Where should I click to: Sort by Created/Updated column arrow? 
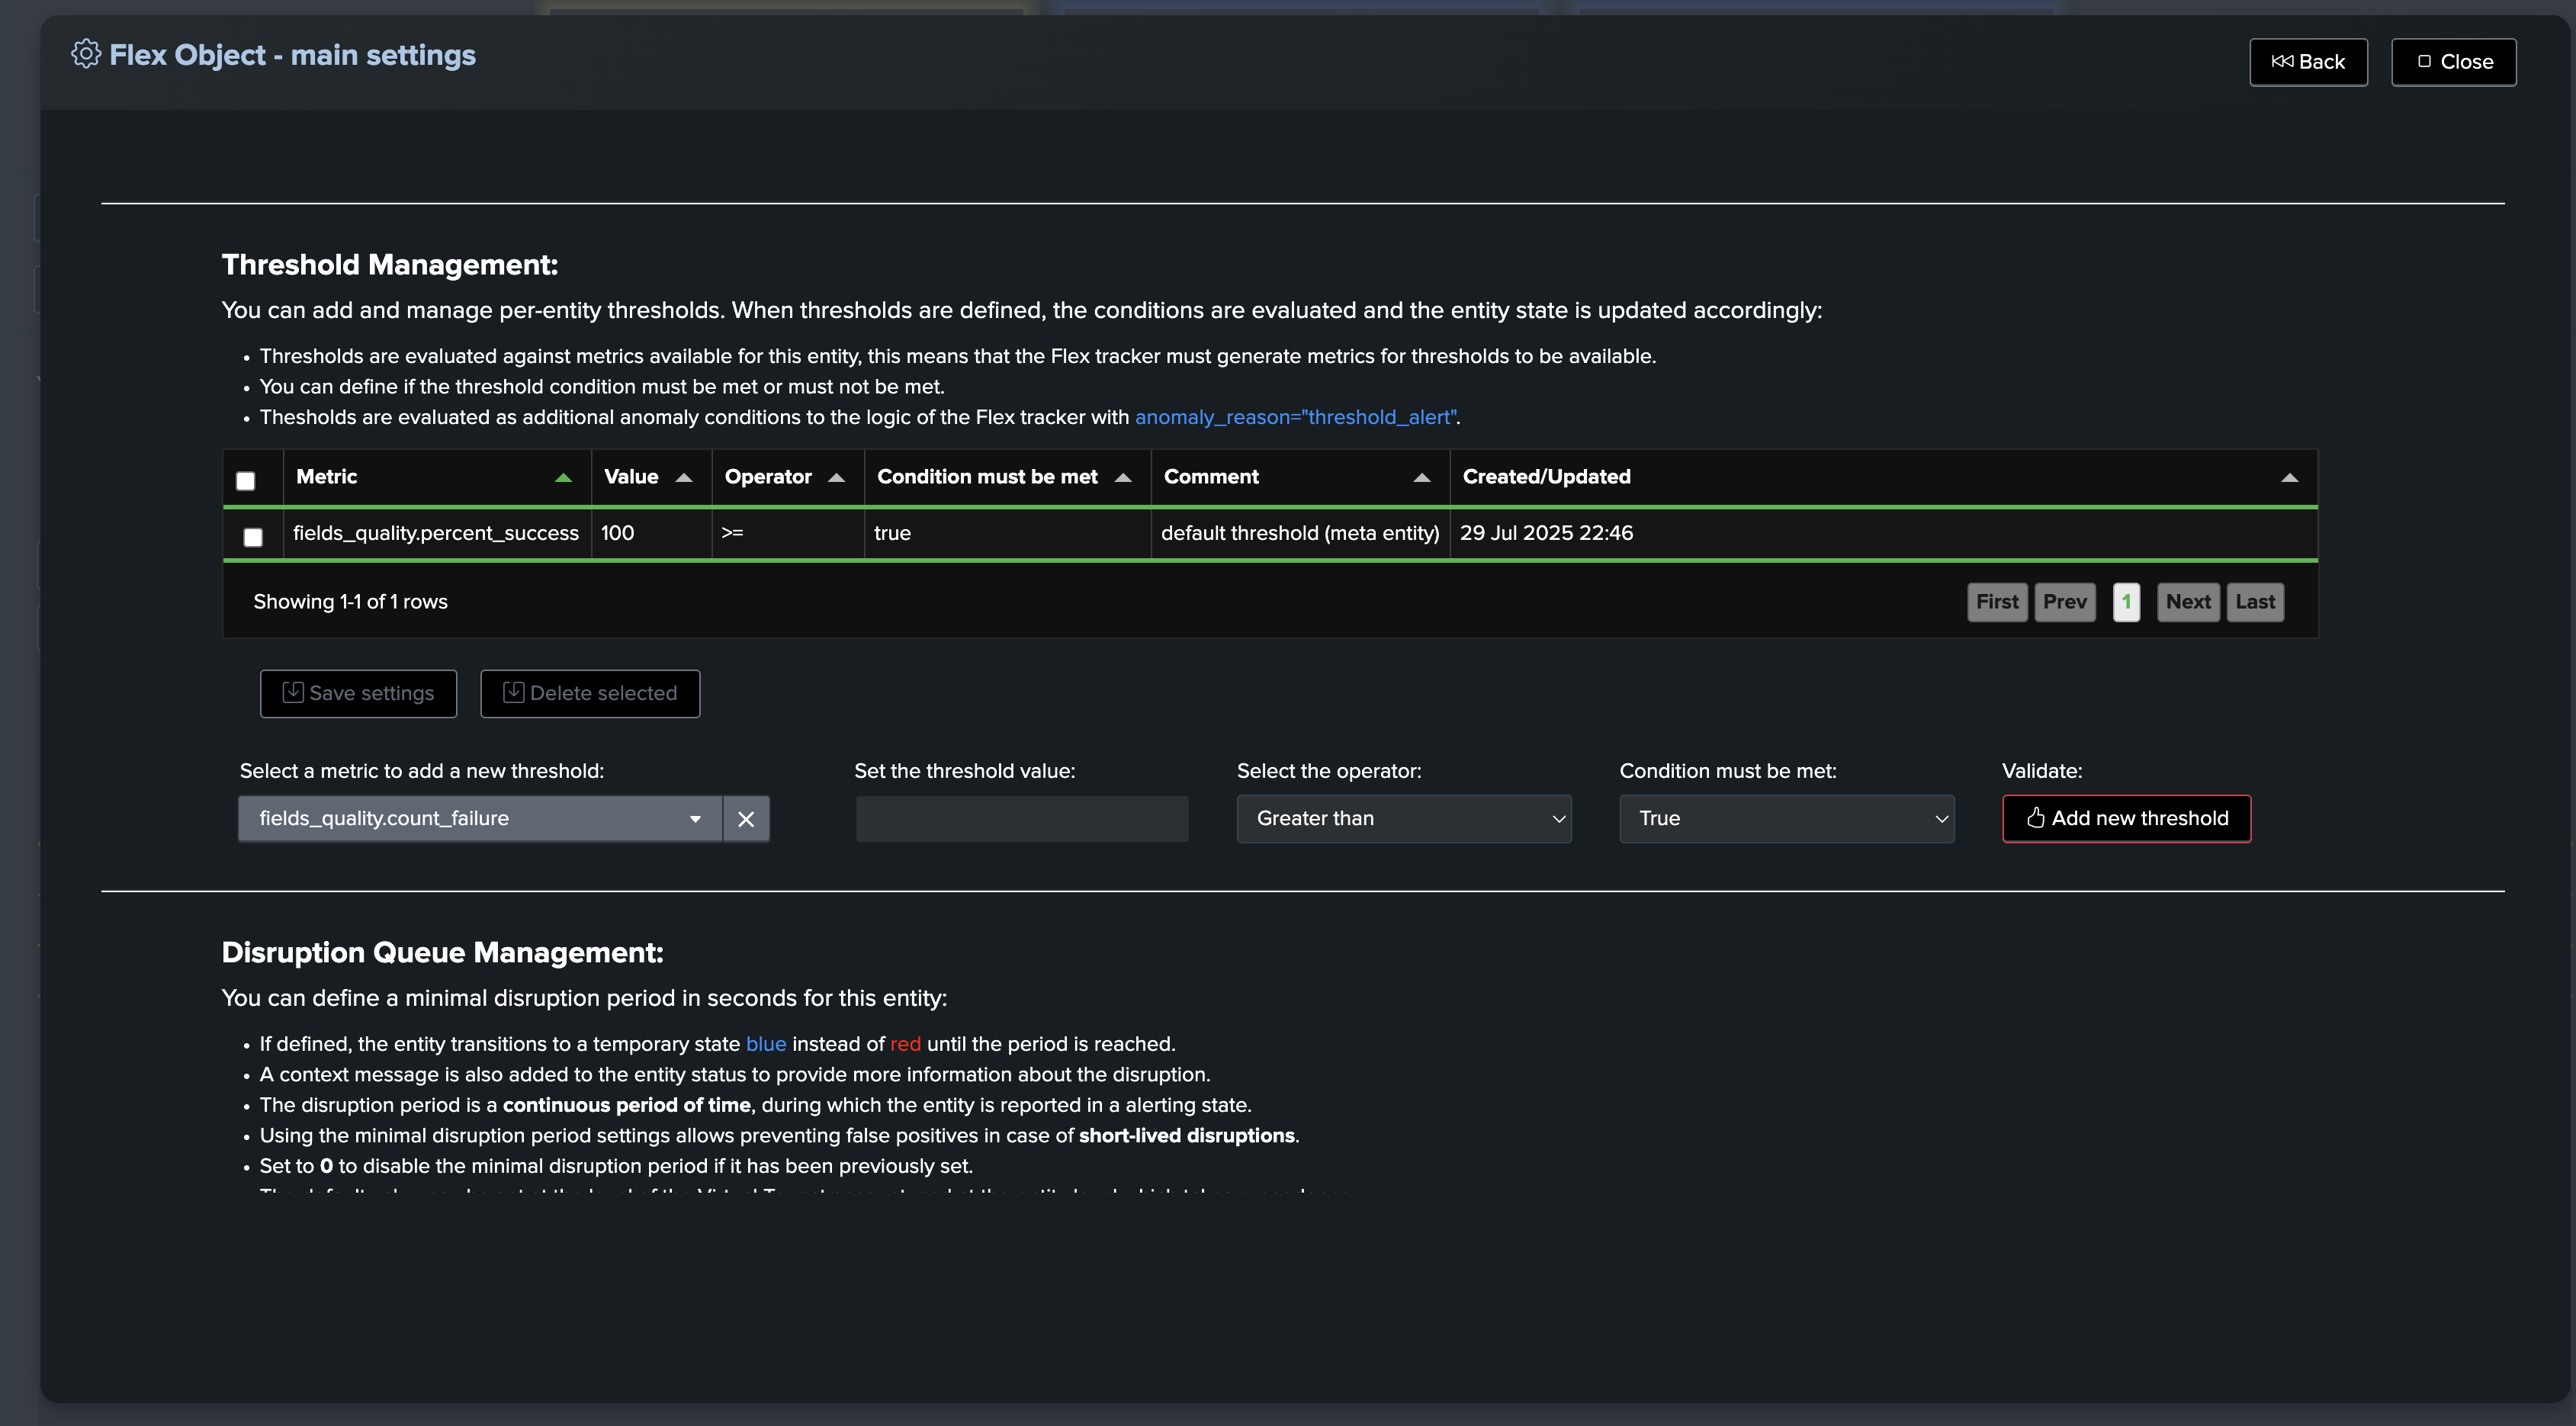point(2289,478)
